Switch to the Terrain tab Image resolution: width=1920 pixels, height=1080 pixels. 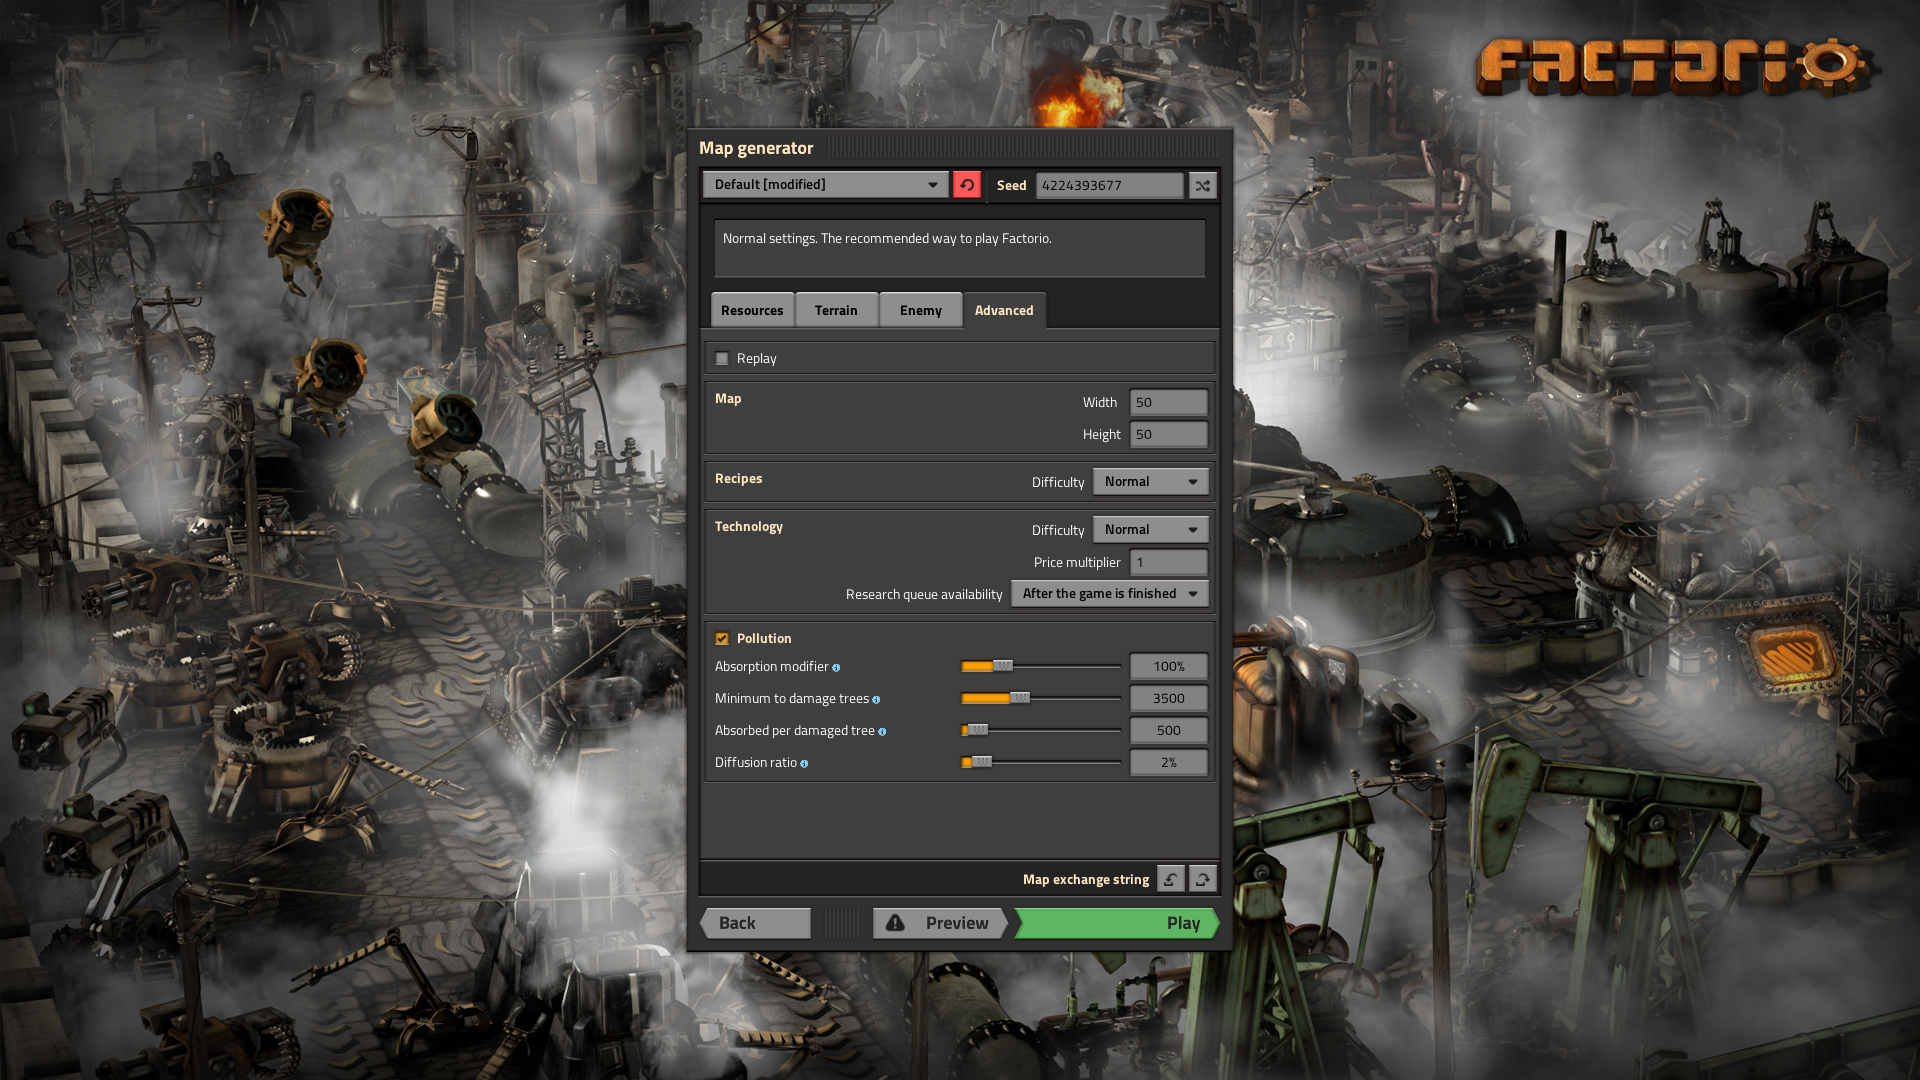[837, 310]
